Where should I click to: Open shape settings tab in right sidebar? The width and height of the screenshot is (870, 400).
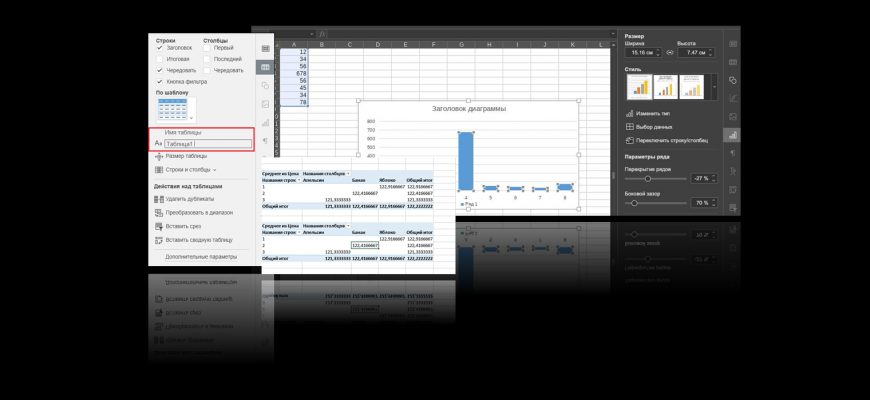click(x=732, y=80)
